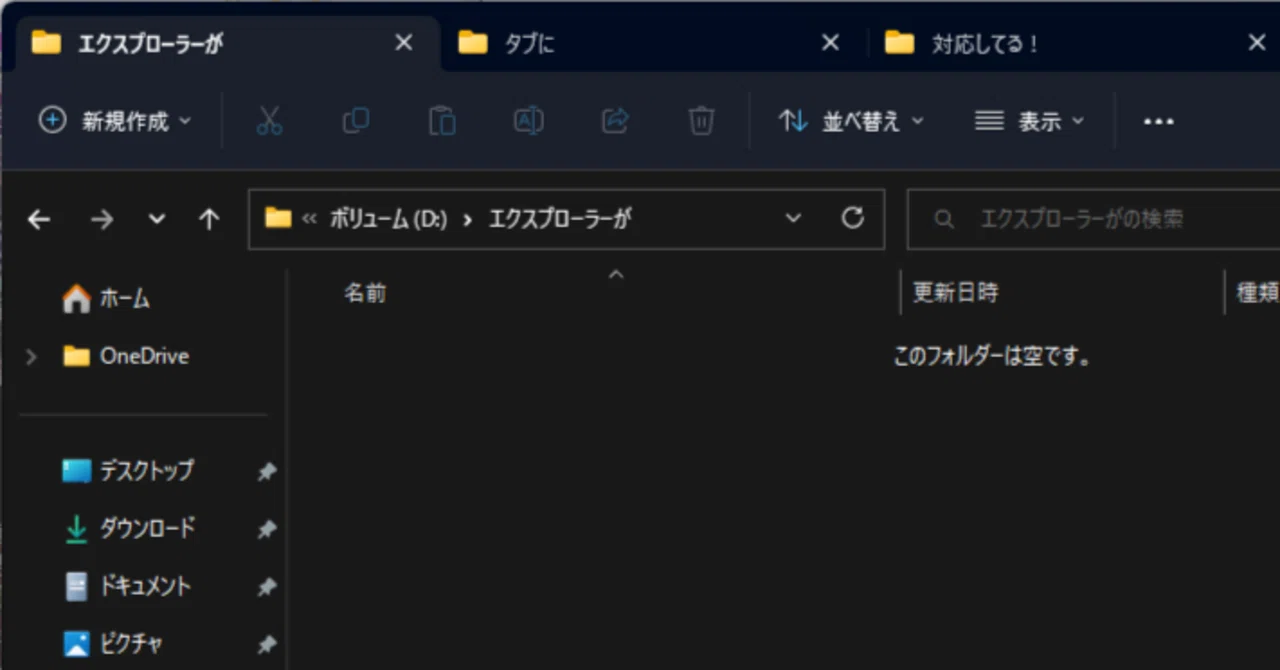Open デスクトップ from quick access
Viewport: 1280px width, 670px height.
click(147, 471)
